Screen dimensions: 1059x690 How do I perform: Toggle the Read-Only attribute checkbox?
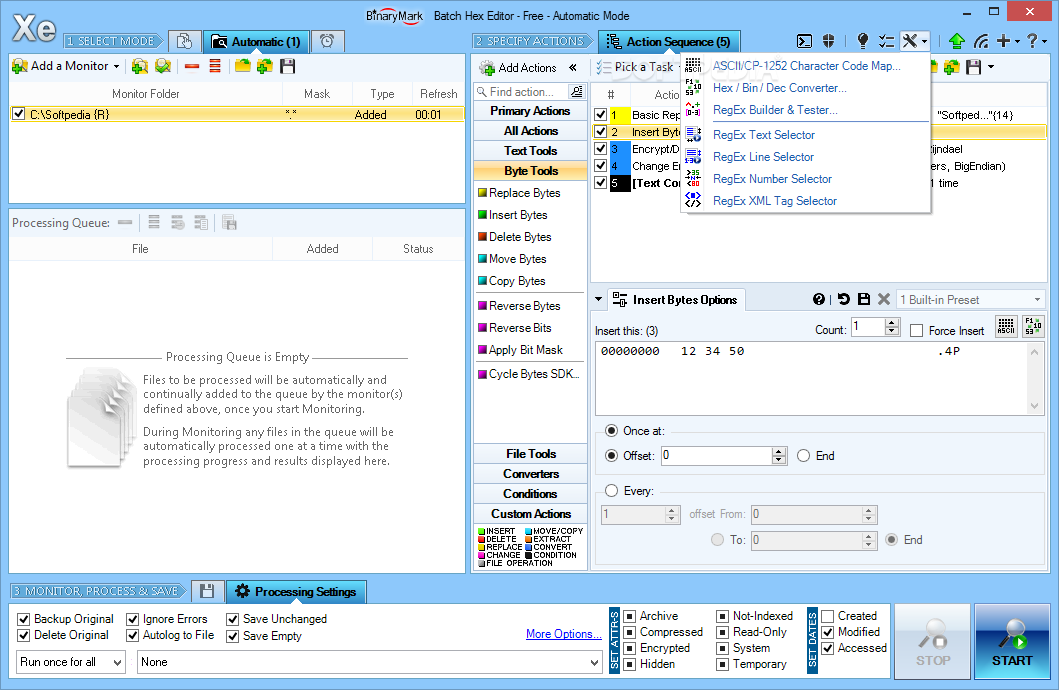tap(722, 632)
